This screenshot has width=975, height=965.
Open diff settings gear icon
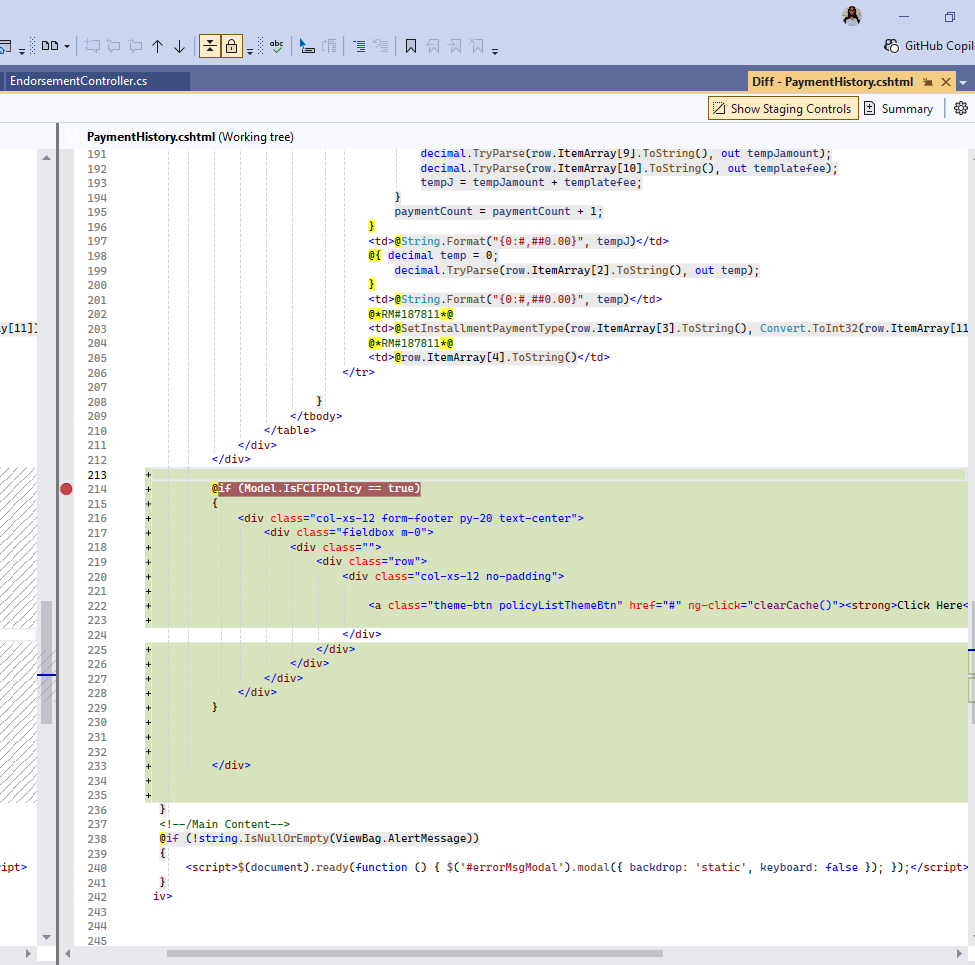point(961,108)
